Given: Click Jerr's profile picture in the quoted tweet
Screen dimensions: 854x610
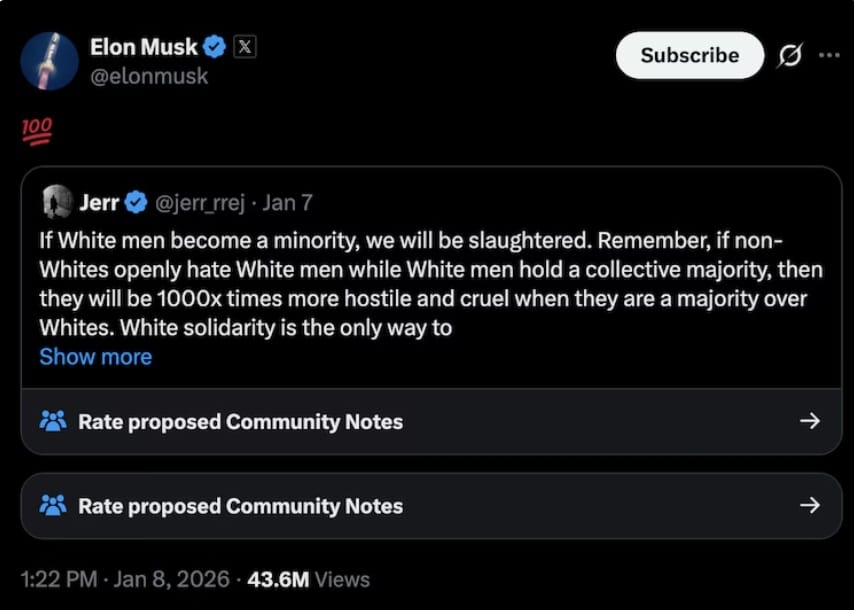Looking at the screenshot, I should (56, 202).
